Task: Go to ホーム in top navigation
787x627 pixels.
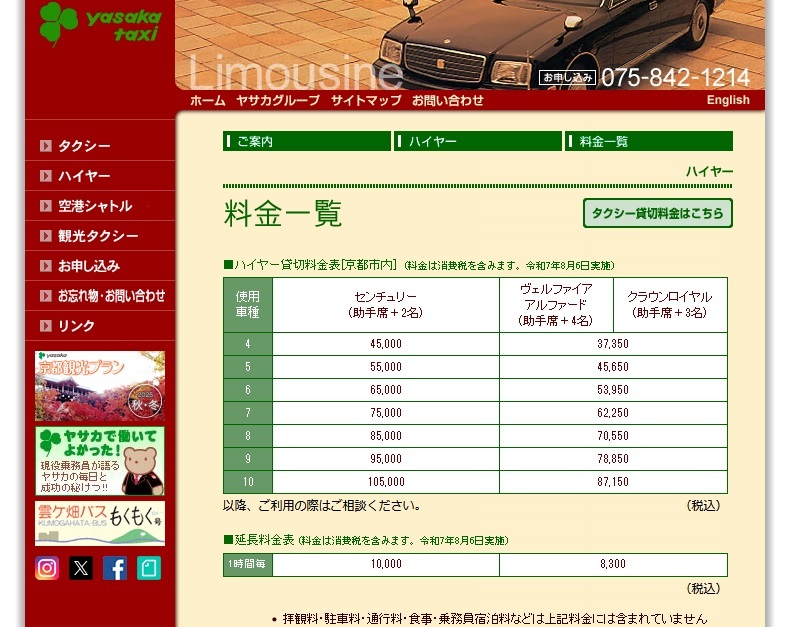Action: [x=208, y=100]
